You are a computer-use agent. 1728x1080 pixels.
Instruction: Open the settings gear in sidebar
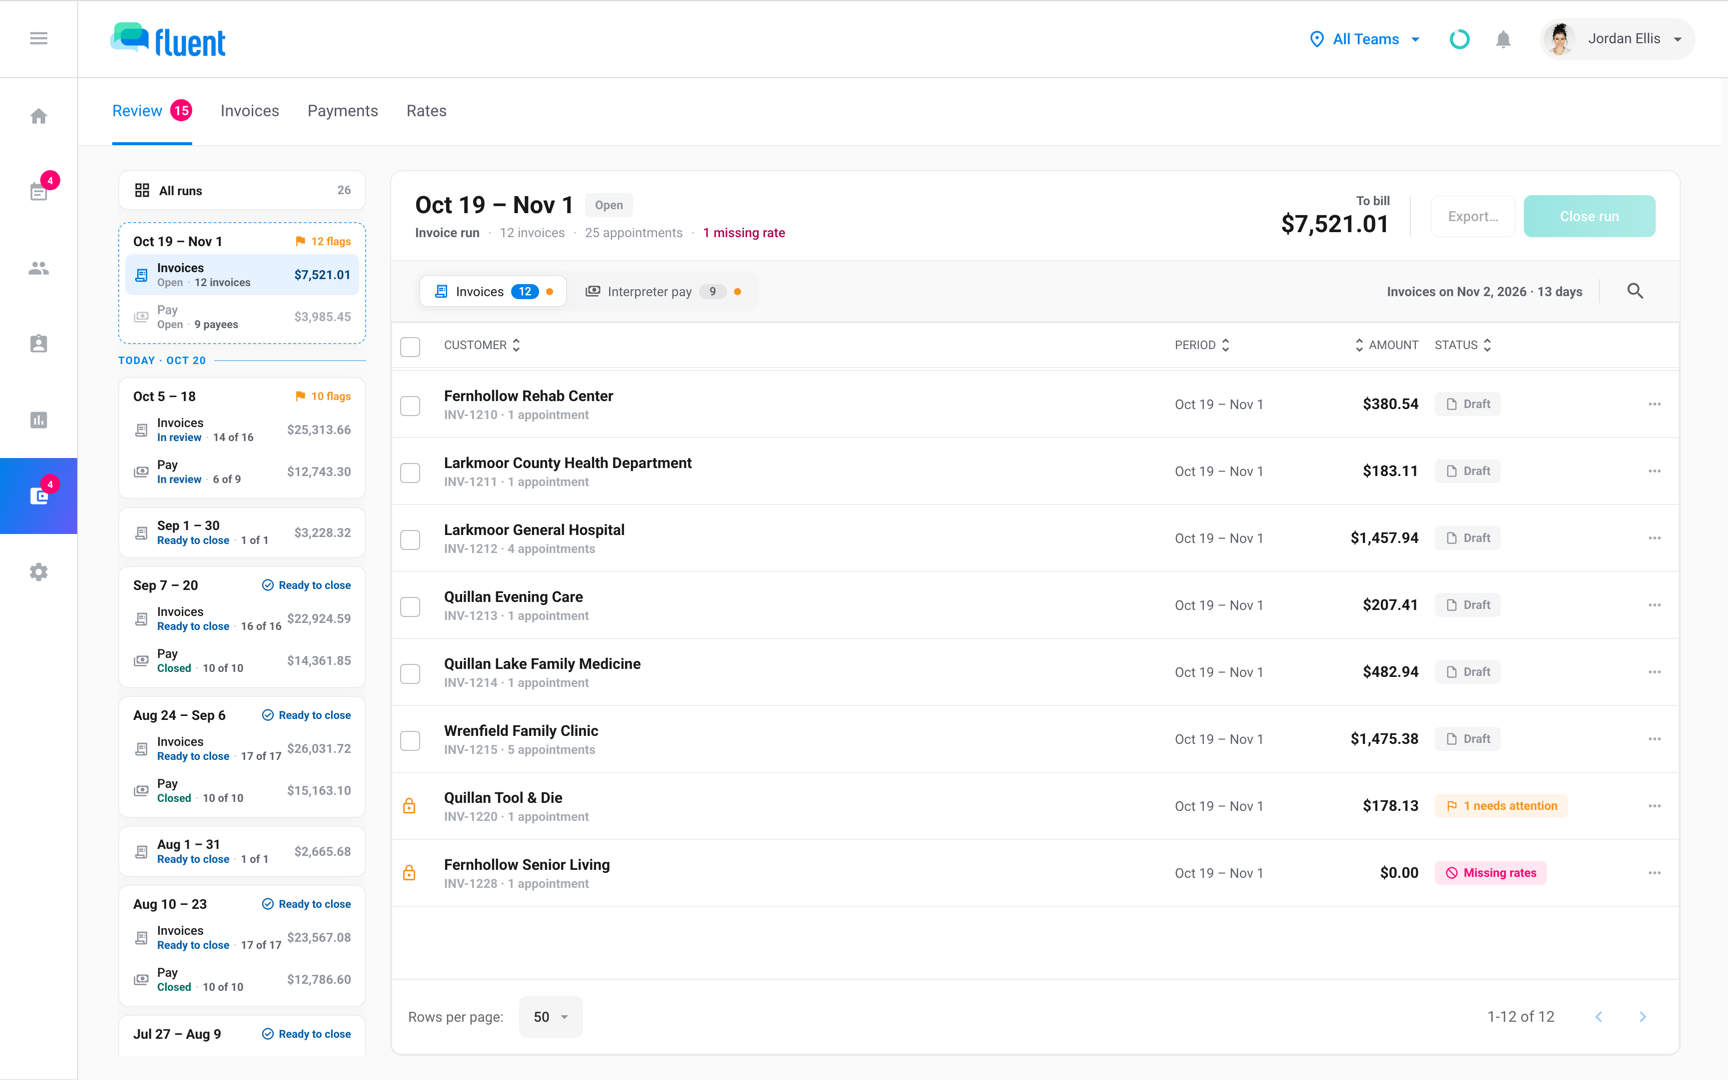[x=39, y=572]
